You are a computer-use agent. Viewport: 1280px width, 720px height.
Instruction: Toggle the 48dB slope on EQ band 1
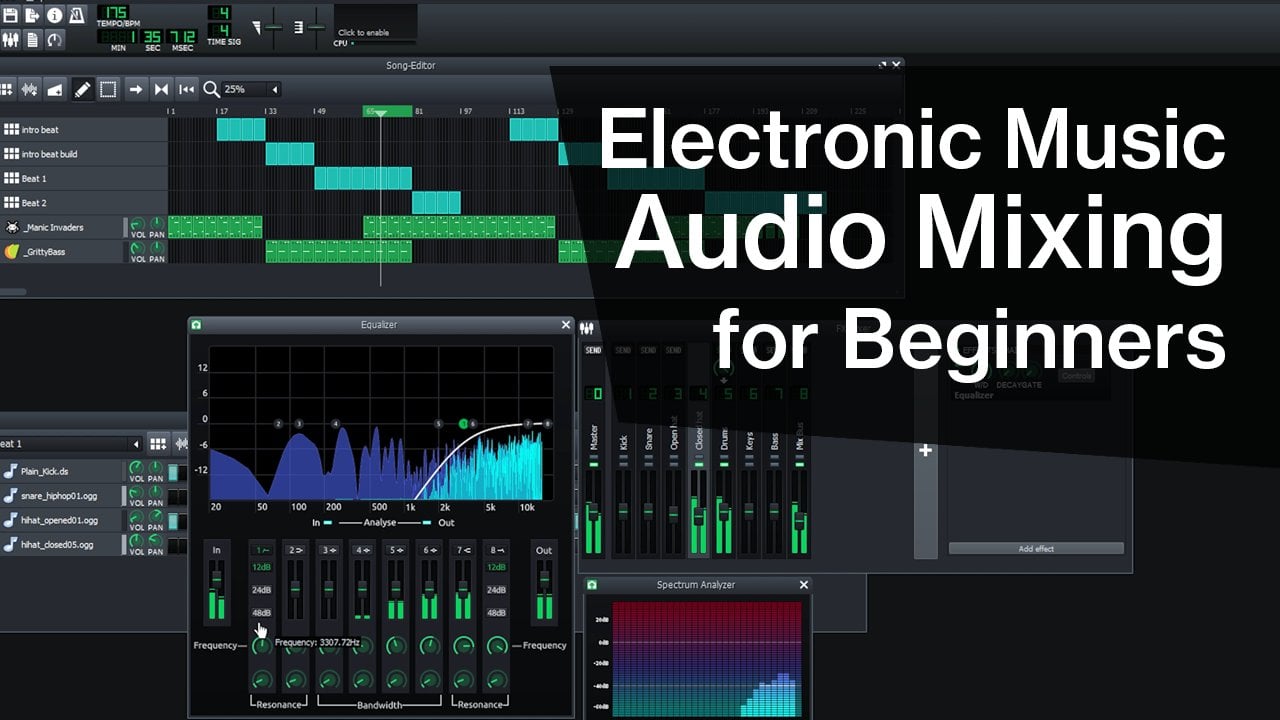coord(261,613)
